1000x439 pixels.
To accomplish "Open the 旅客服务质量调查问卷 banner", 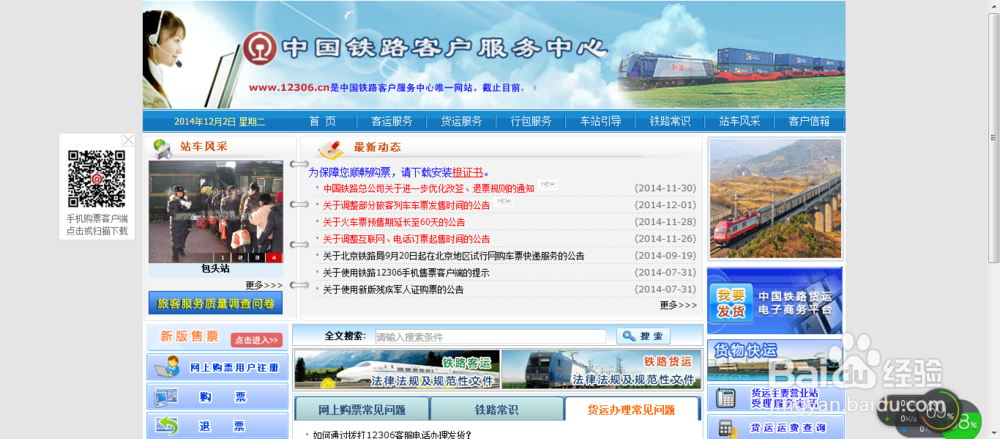I will (x=216, y=303).
